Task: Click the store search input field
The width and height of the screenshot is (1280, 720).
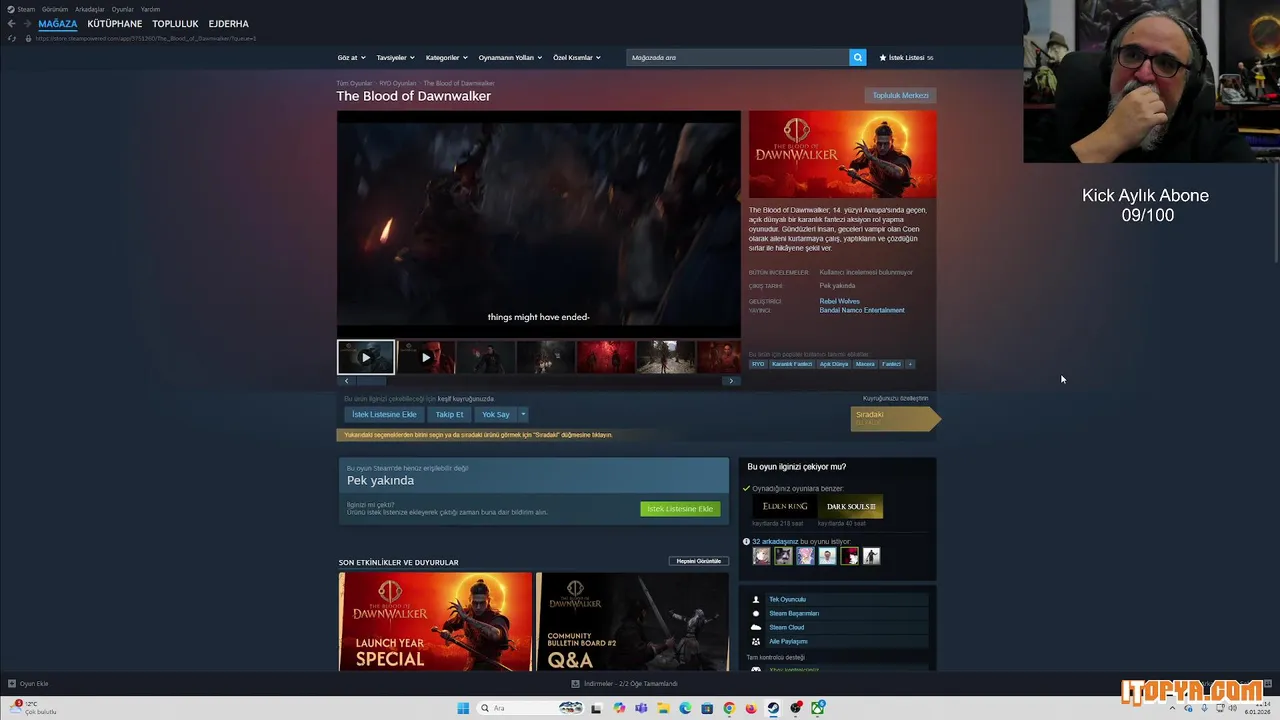Action: [738, 57]
